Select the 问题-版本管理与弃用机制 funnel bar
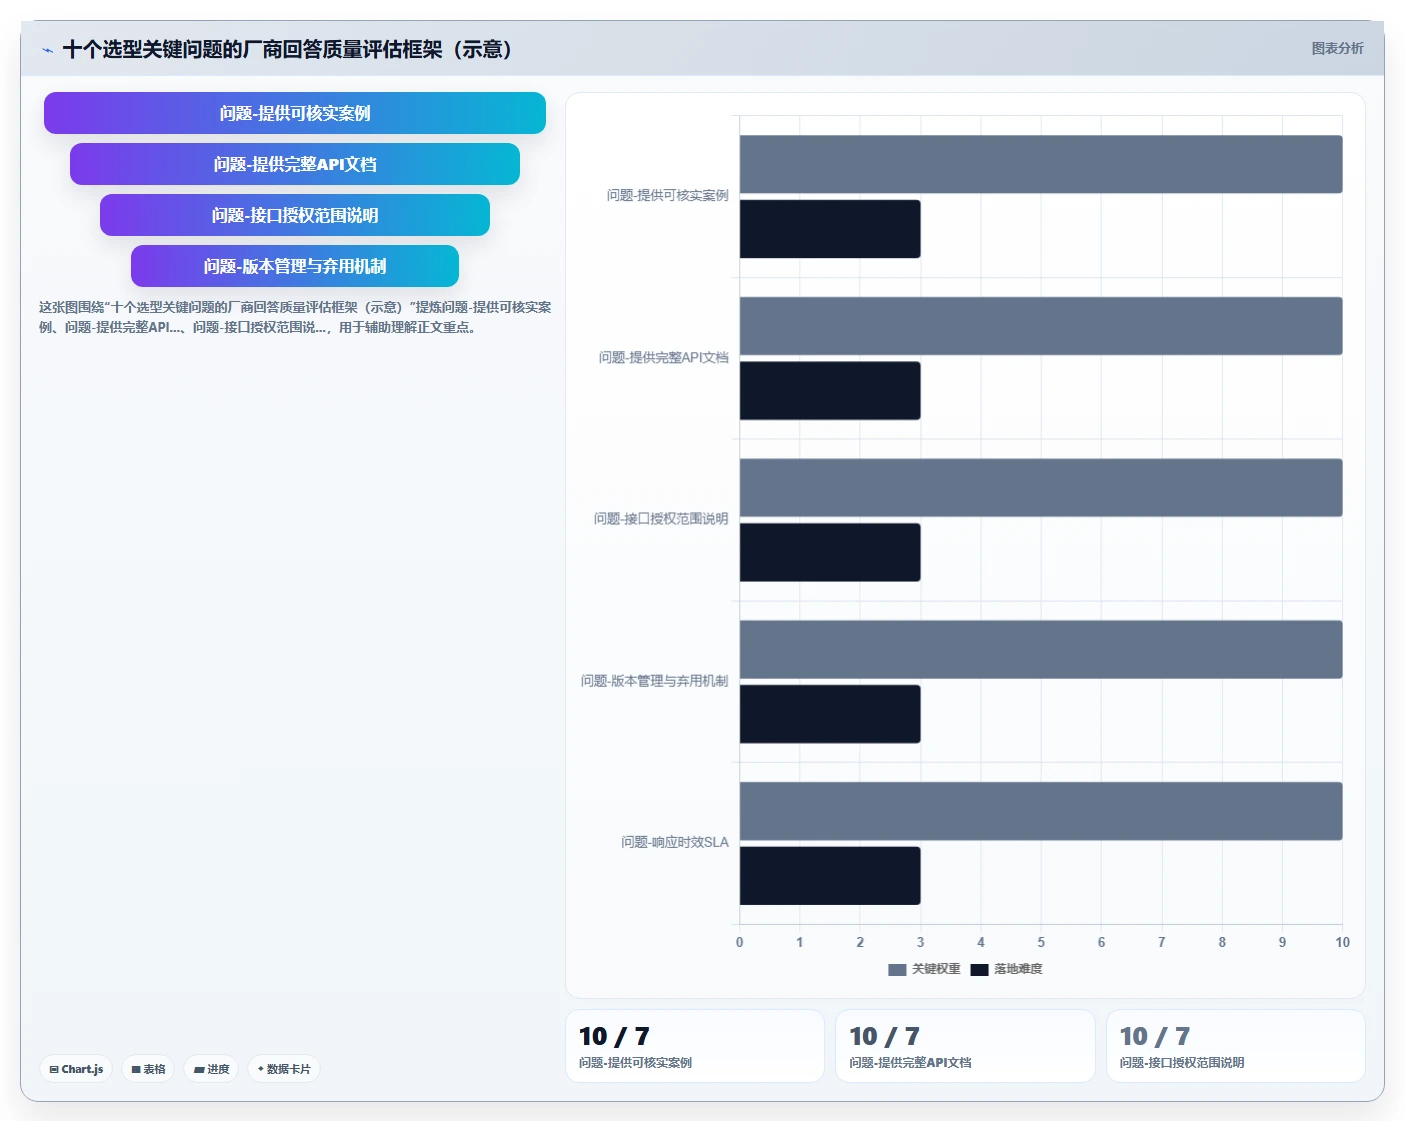This screenshot has height=1121, width=1405. [295, 266]
